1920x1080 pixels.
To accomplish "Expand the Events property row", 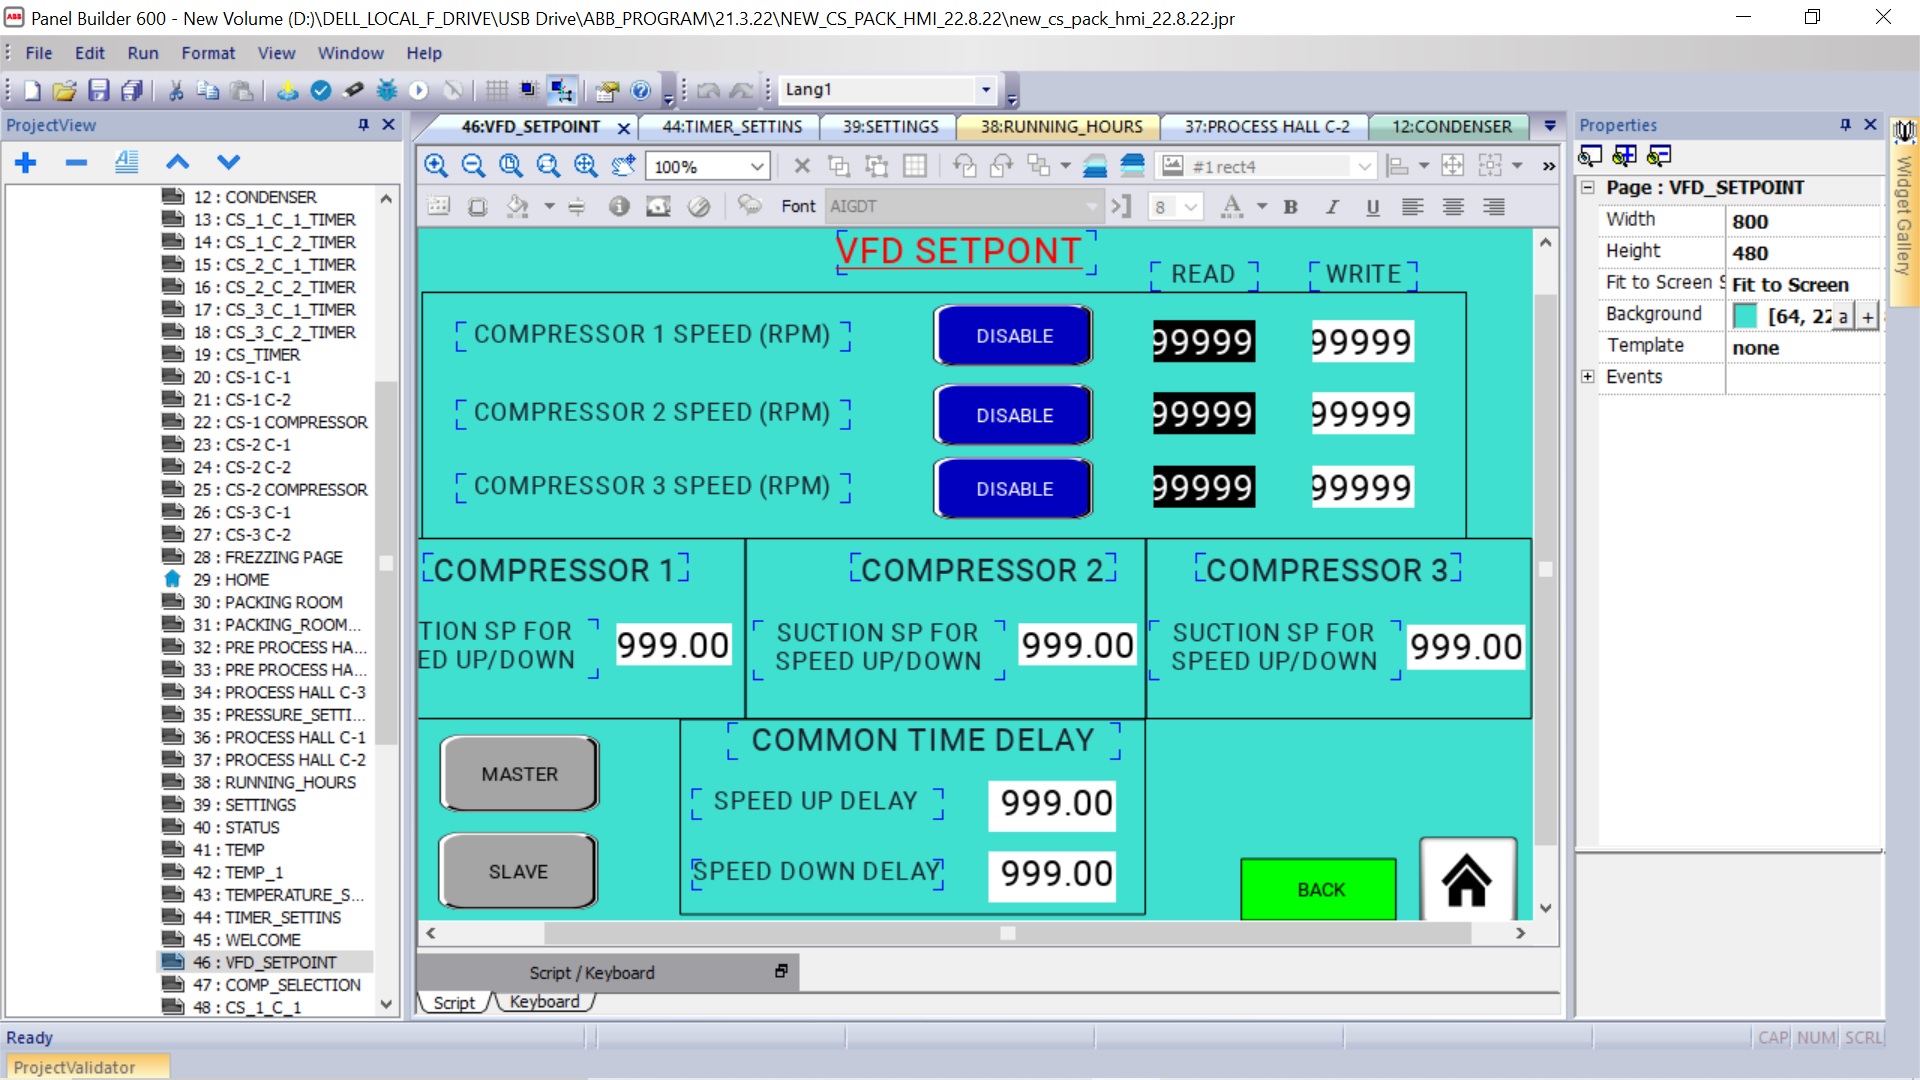I will click(1588, 377).
